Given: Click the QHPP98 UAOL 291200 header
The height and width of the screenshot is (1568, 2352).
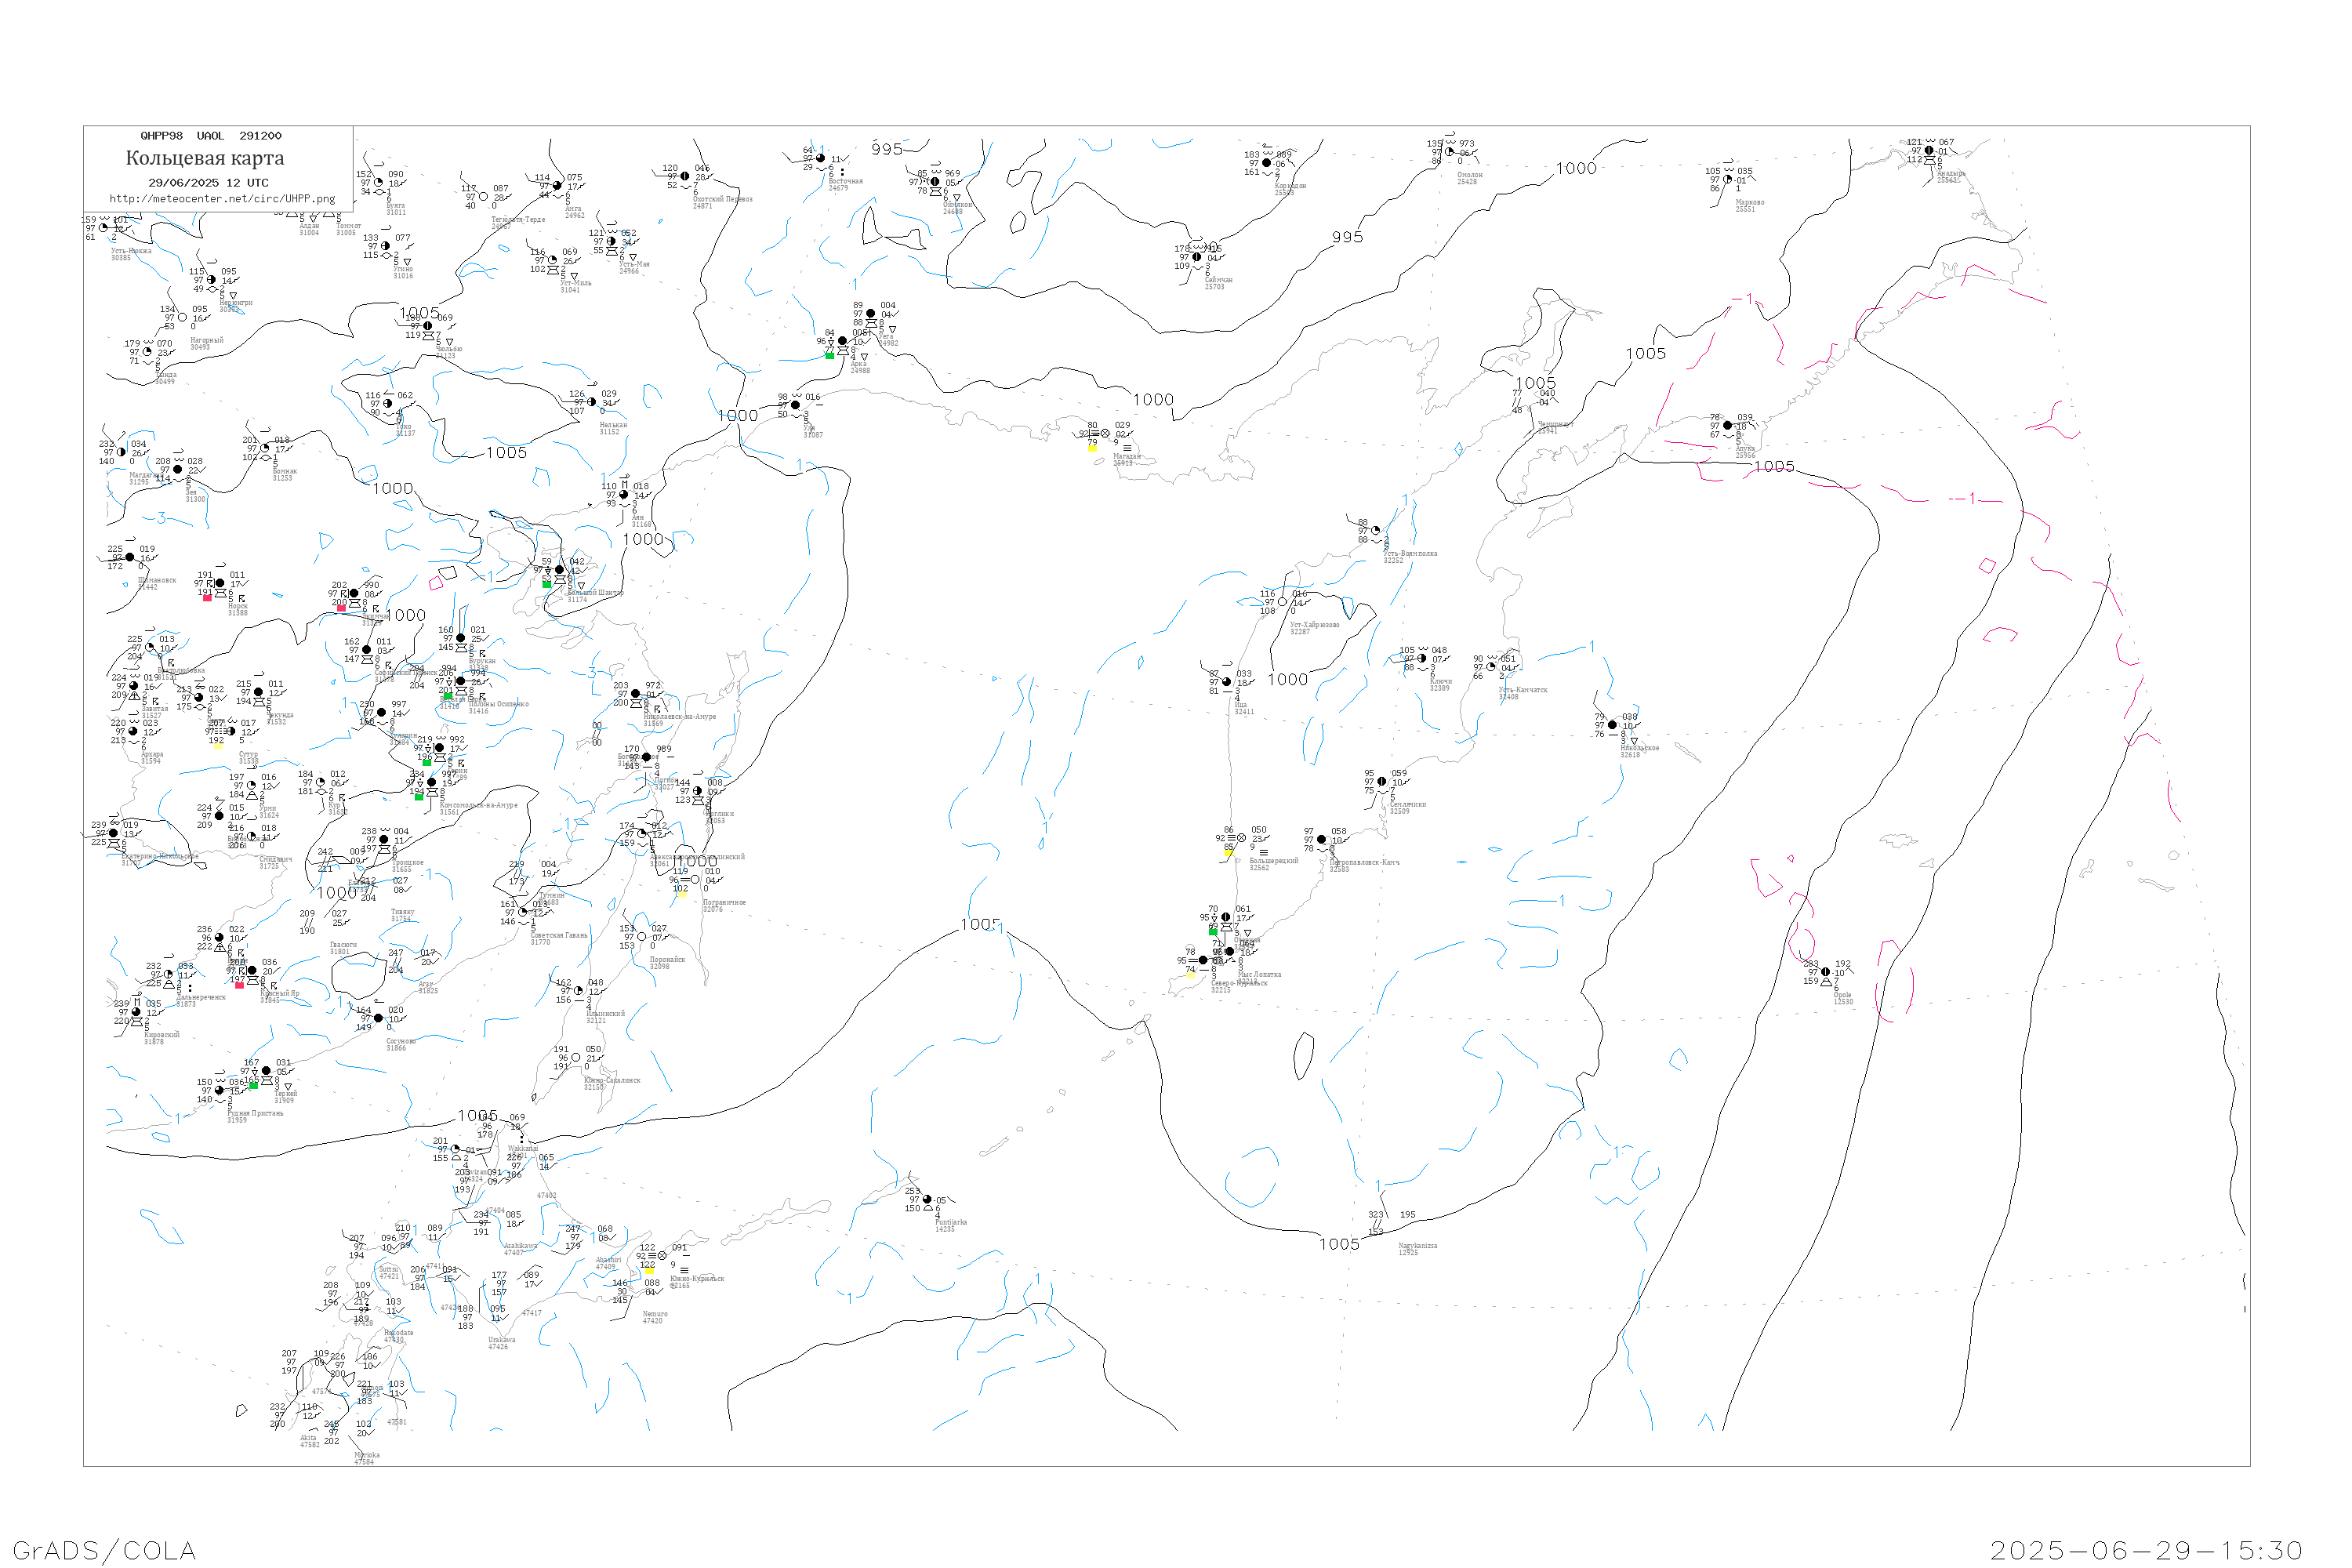Looking at the screenshot, I should (211, 136).
